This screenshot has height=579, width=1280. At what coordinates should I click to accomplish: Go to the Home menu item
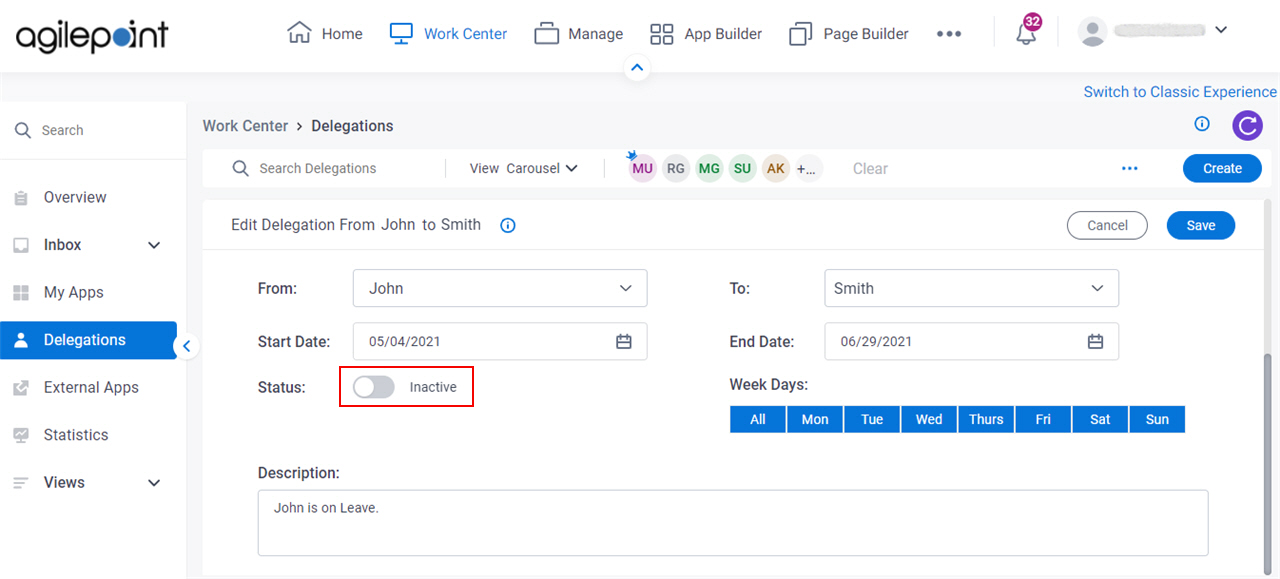325,34
